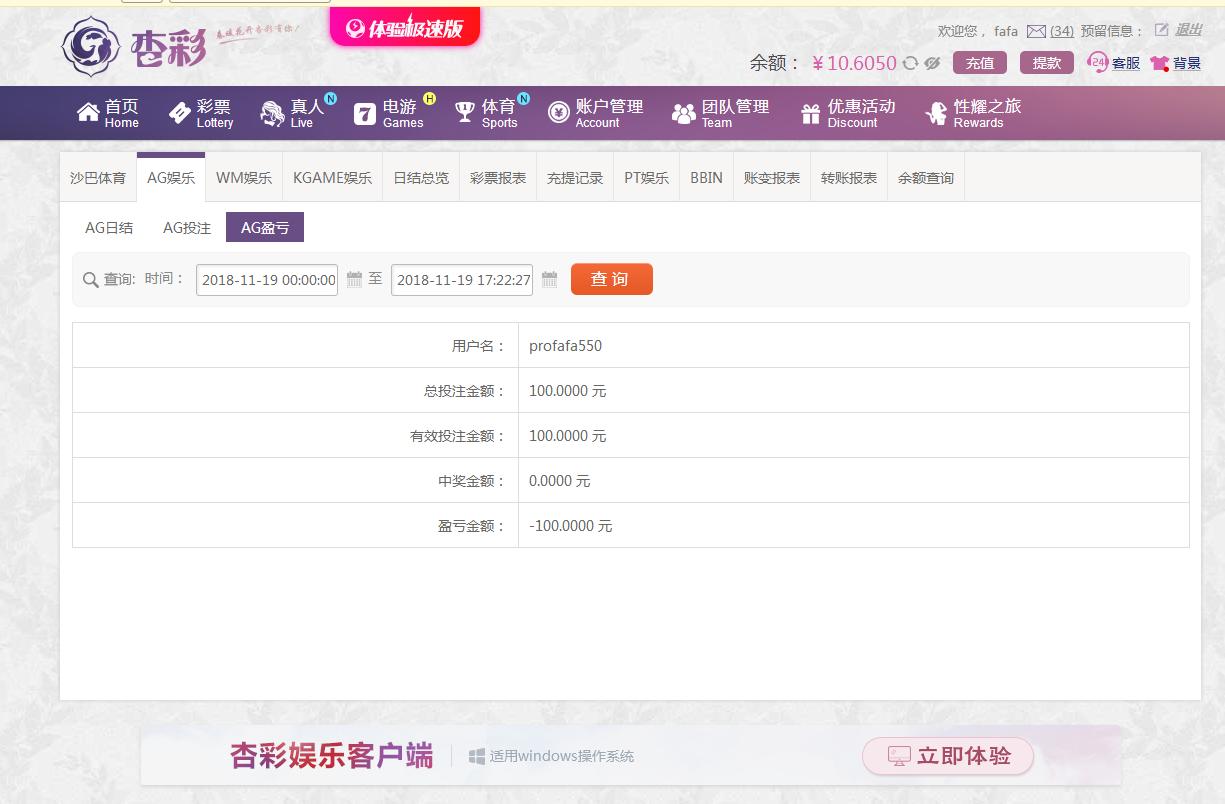Select the AG日结 sub-tab
Viewport: 1225px width, 804px height.
[x=109, y=228]
